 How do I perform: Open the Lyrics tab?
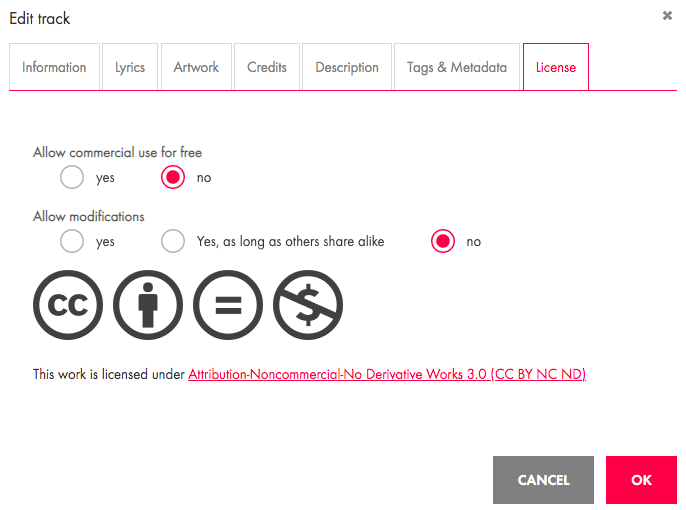[130, 67]
